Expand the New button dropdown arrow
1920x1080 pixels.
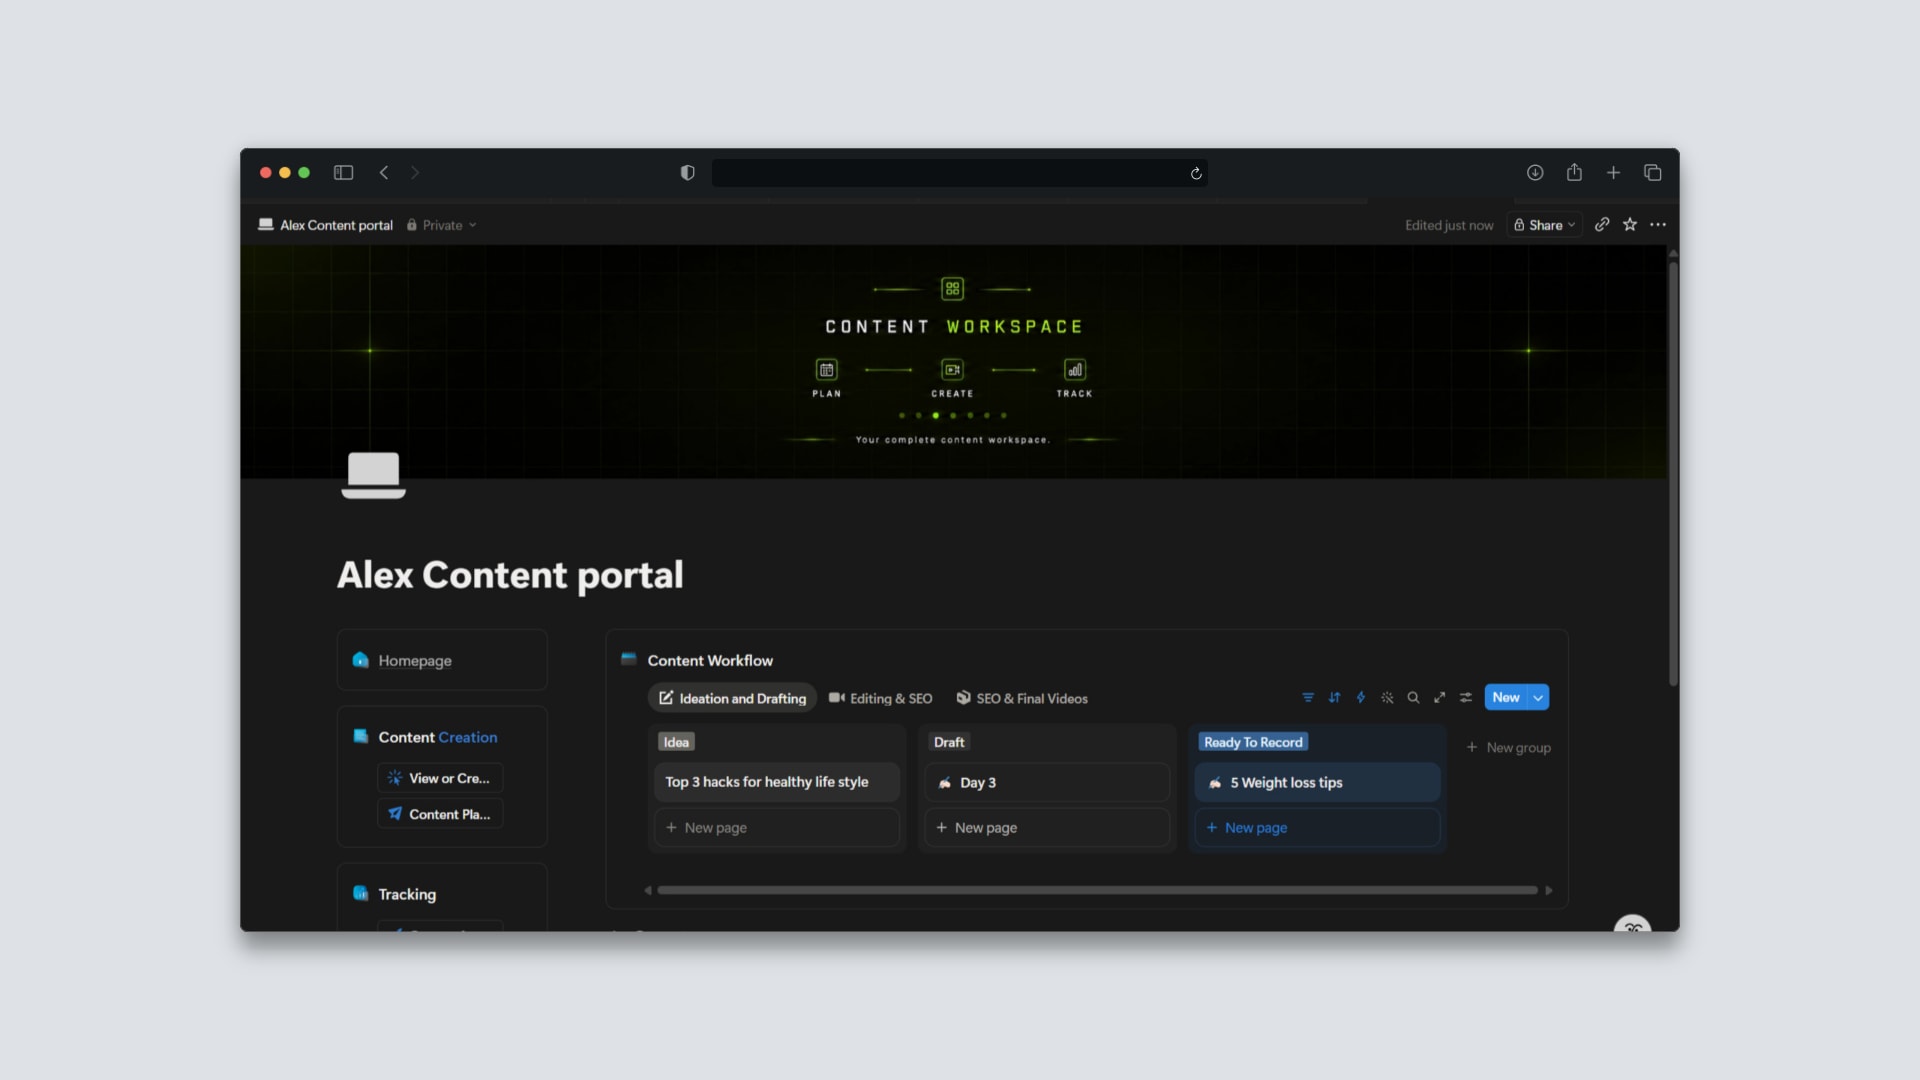pyautogui.click(x=1538, y=697)
